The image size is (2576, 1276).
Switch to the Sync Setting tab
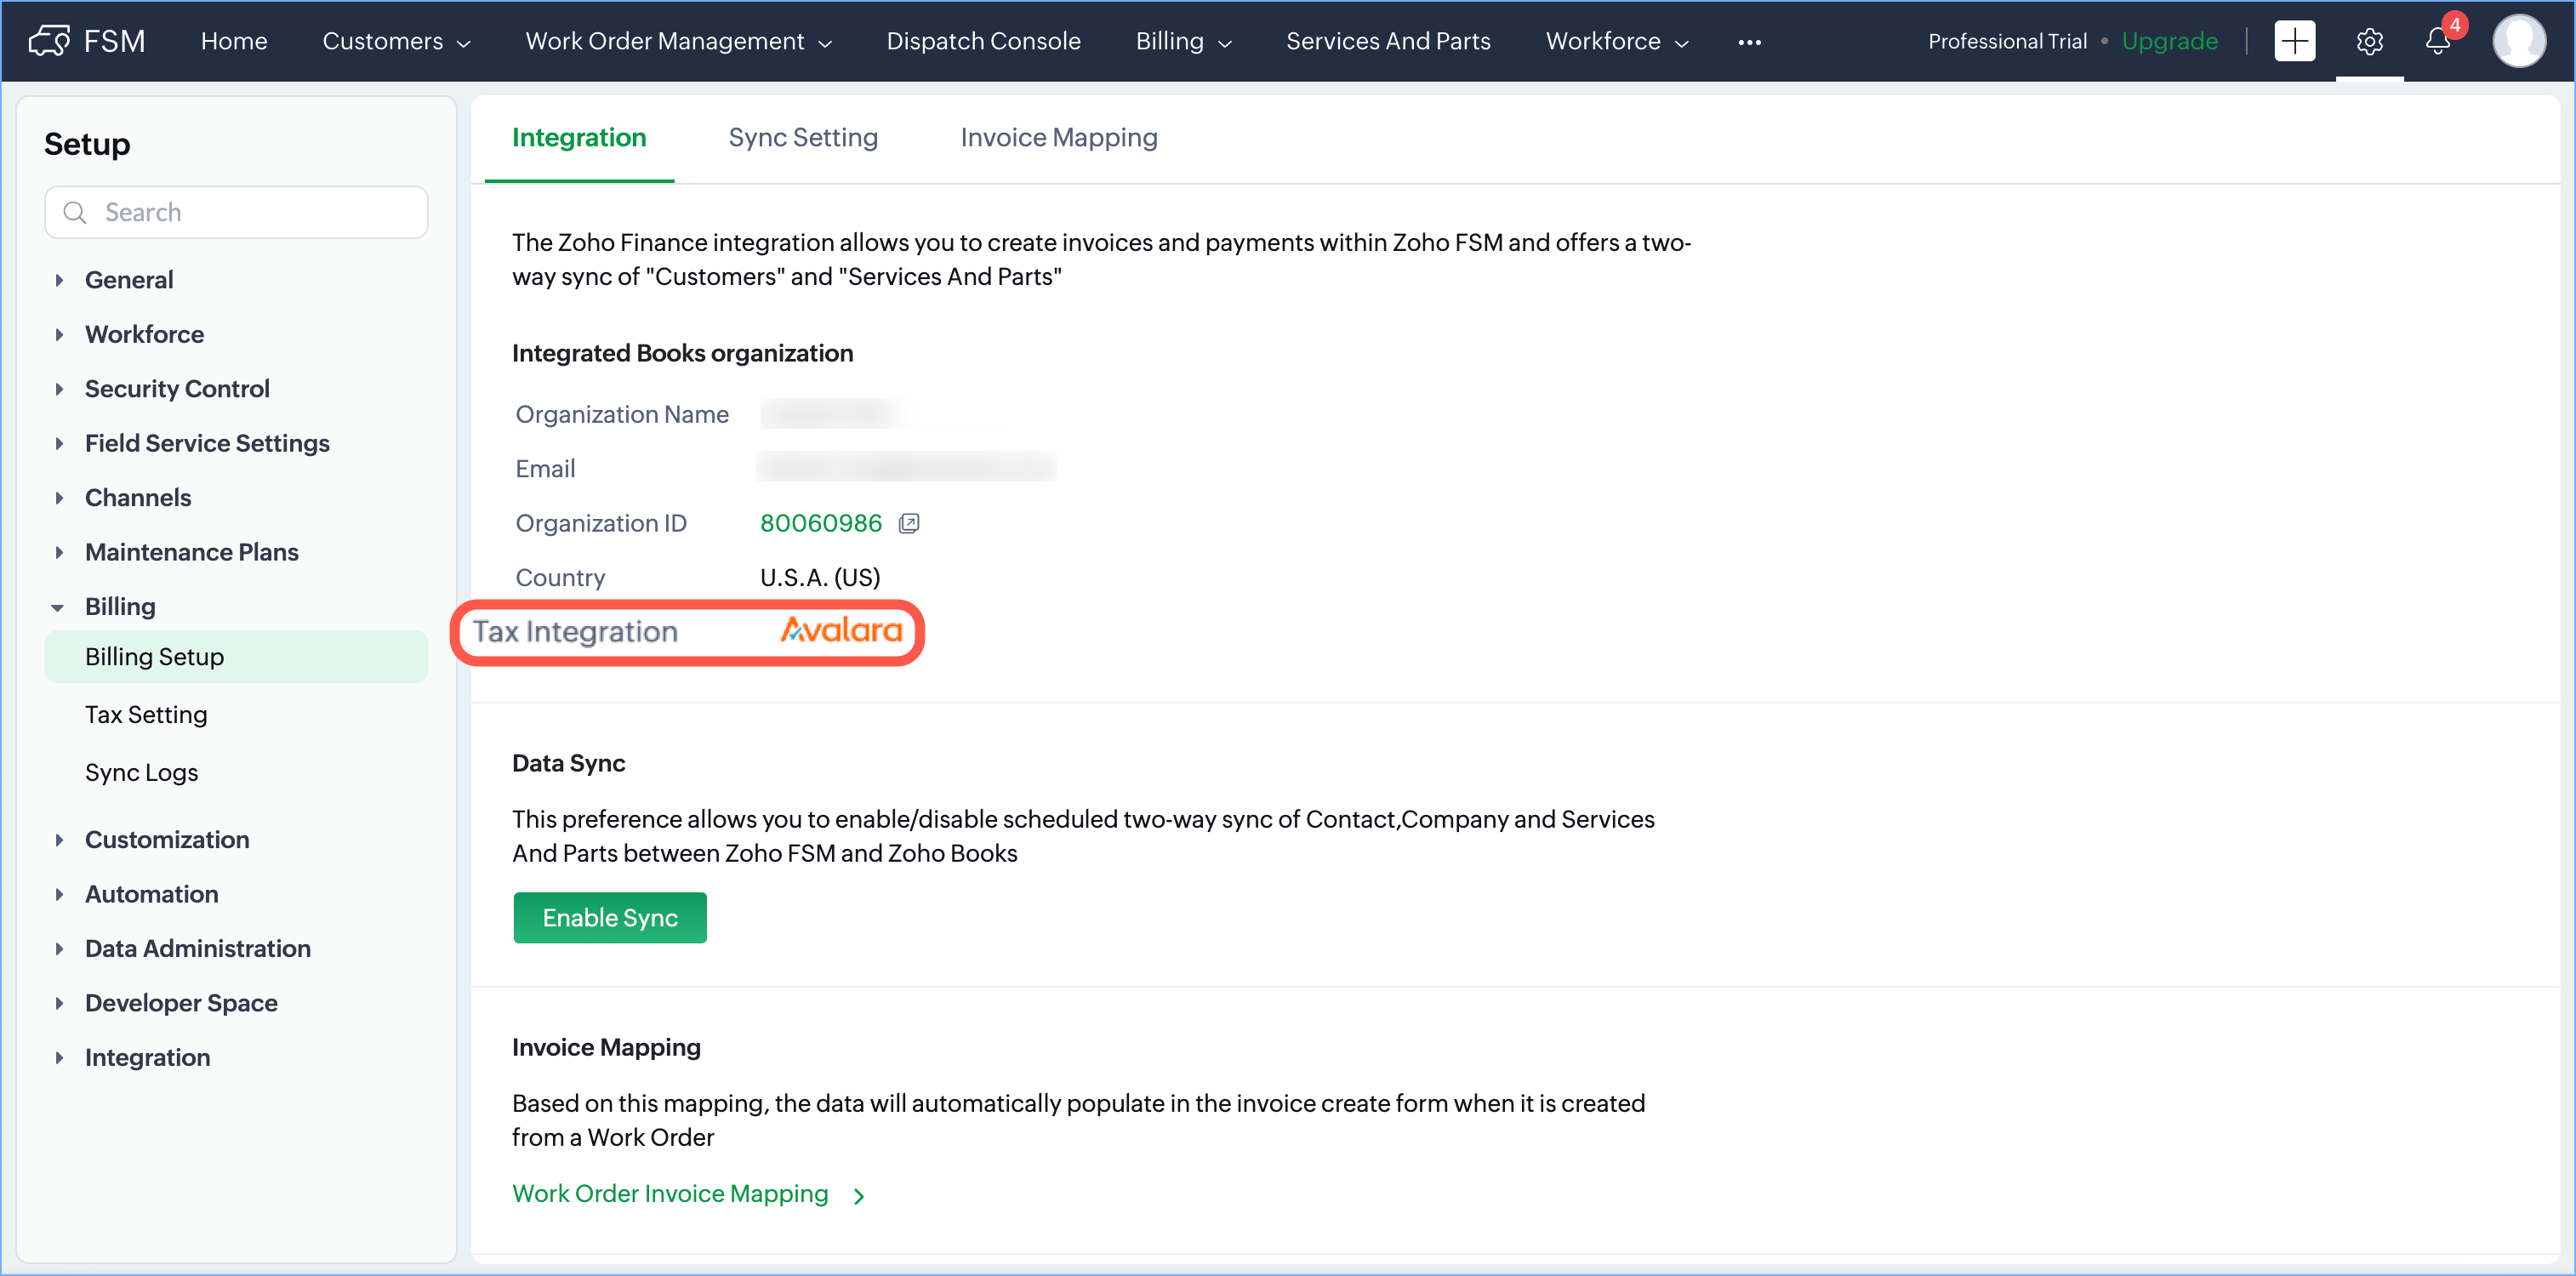point(802,137)
